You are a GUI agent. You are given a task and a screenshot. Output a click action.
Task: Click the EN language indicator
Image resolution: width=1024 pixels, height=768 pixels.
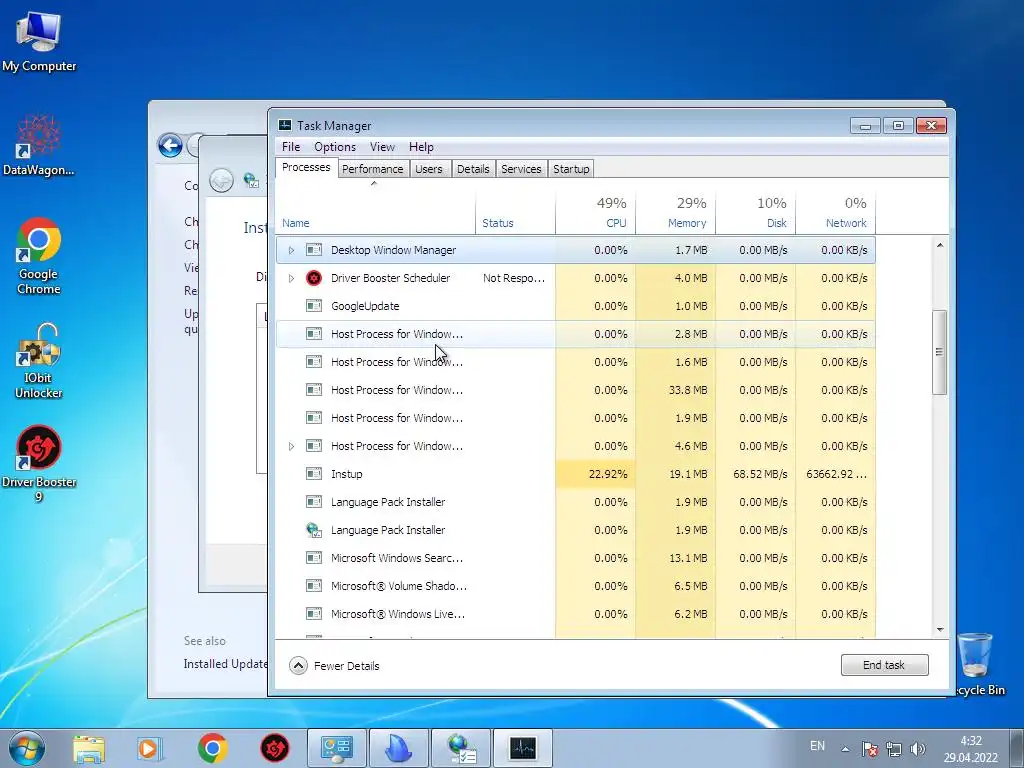pyautogui.click(x=817, y=746)
